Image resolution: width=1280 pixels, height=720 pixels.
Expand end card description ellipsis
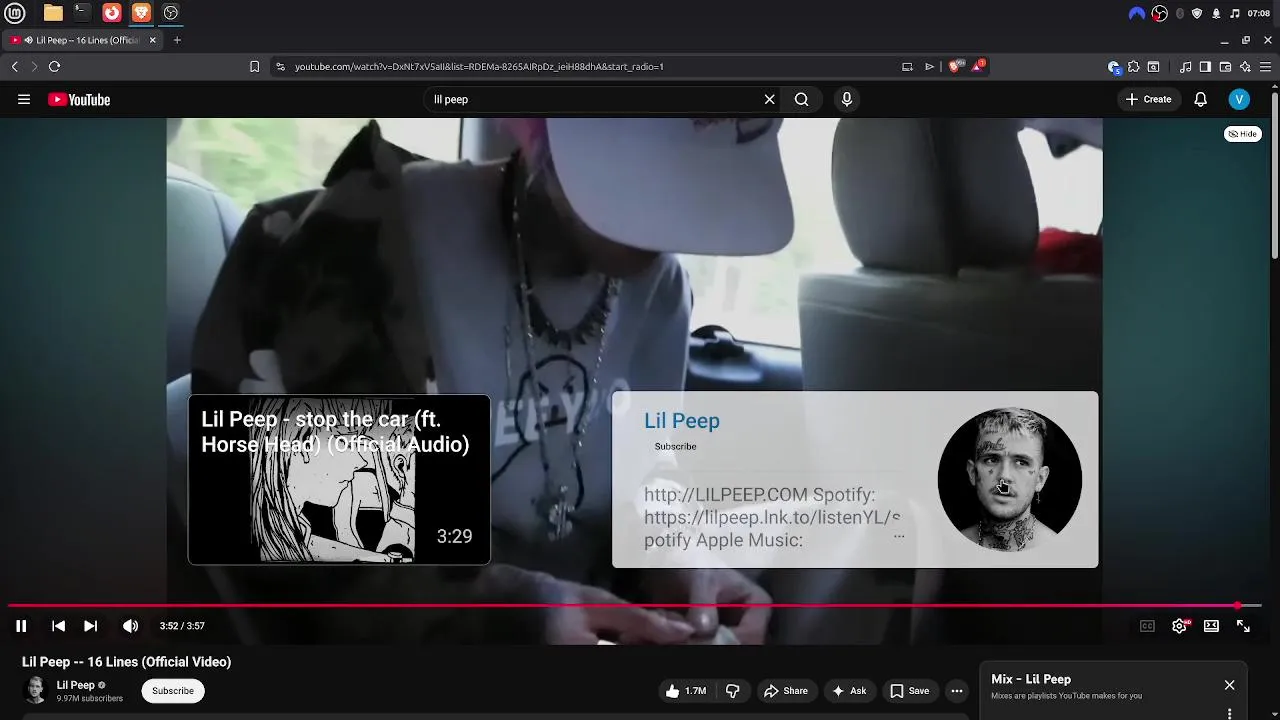coord(899,537)
